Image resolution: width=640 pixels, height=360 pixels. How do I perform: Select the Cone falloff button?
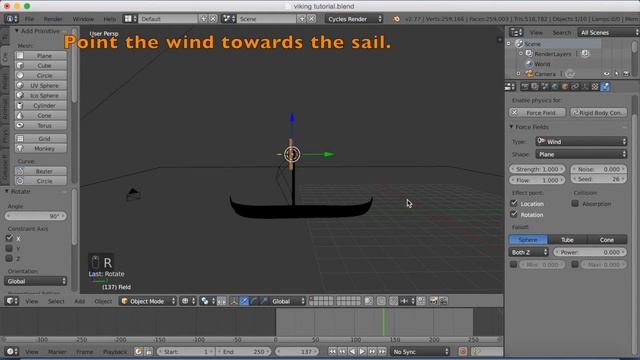pyautogui.click(x=607, y=240)
